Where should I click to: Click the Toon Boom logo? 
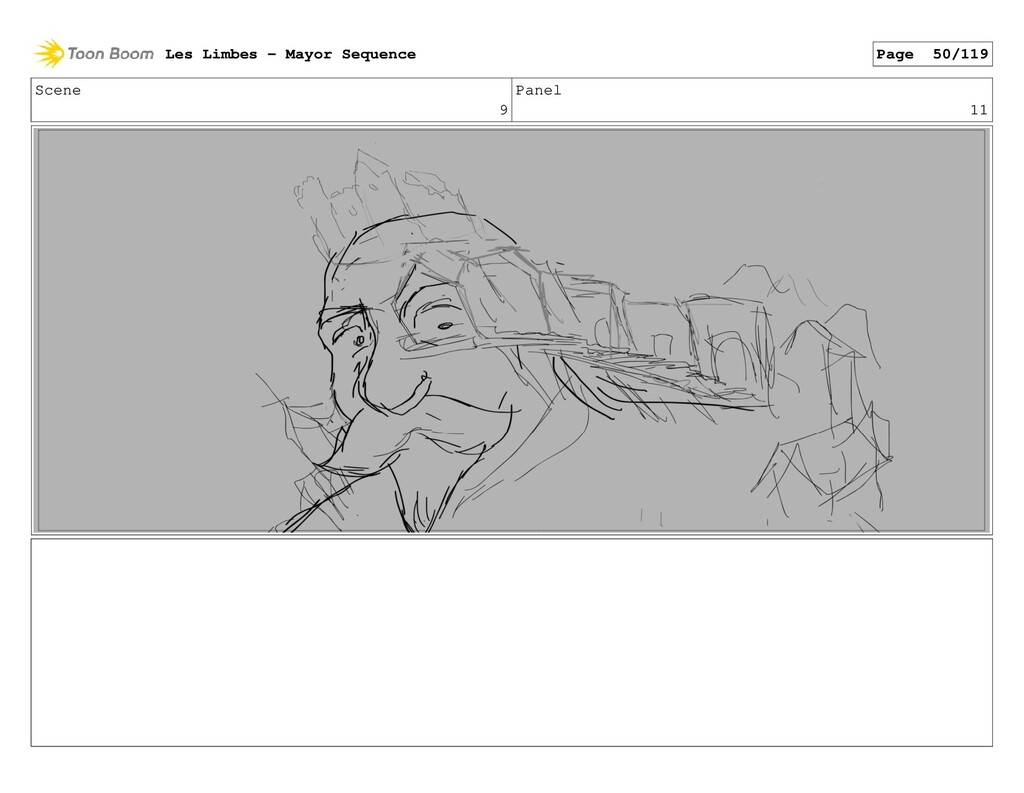(94, 54)
